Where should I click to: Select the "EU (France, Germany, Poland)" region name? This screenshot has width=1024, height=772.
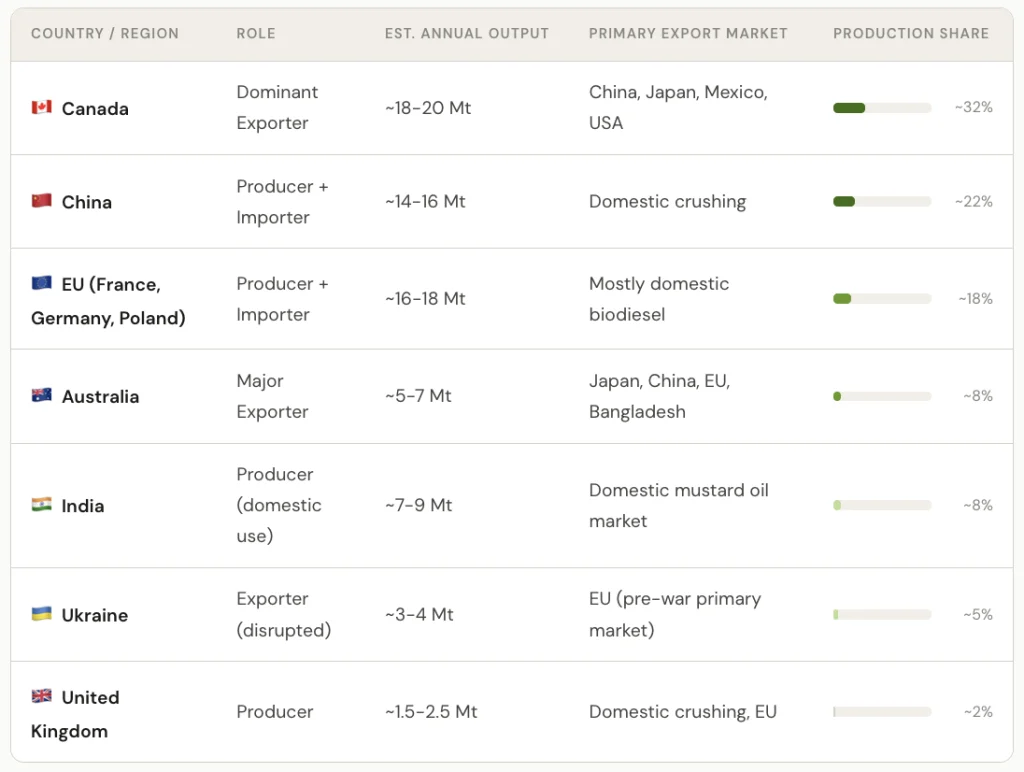click(108, 301)
